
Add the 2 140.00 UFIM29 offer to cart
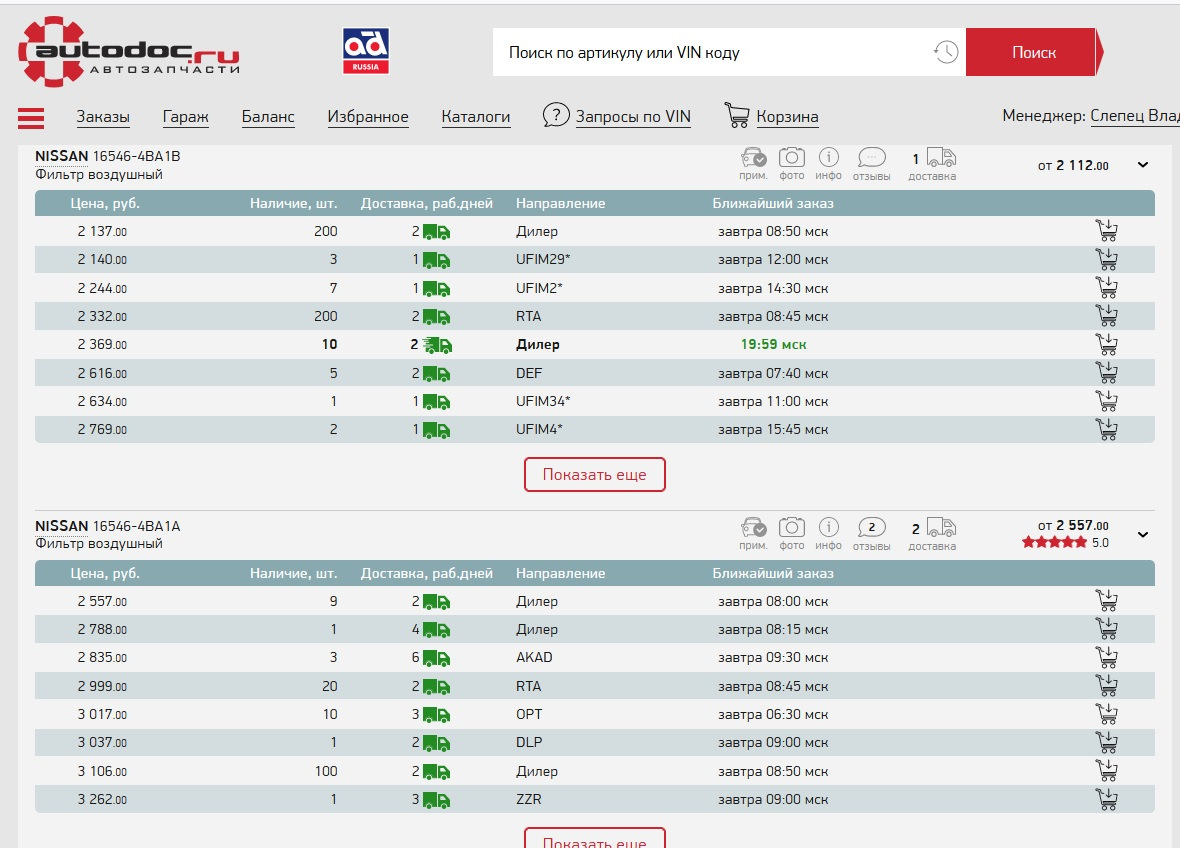coord(1106,259)
